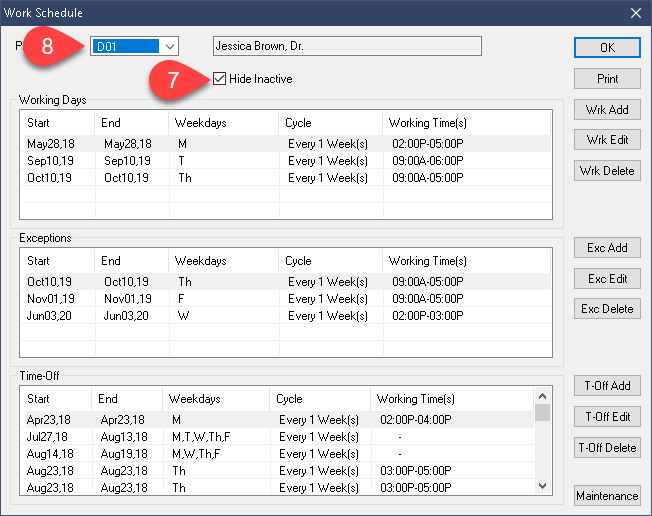The image size is (652, 516).
Task: Click the OK button
Action: pos(607,48)
